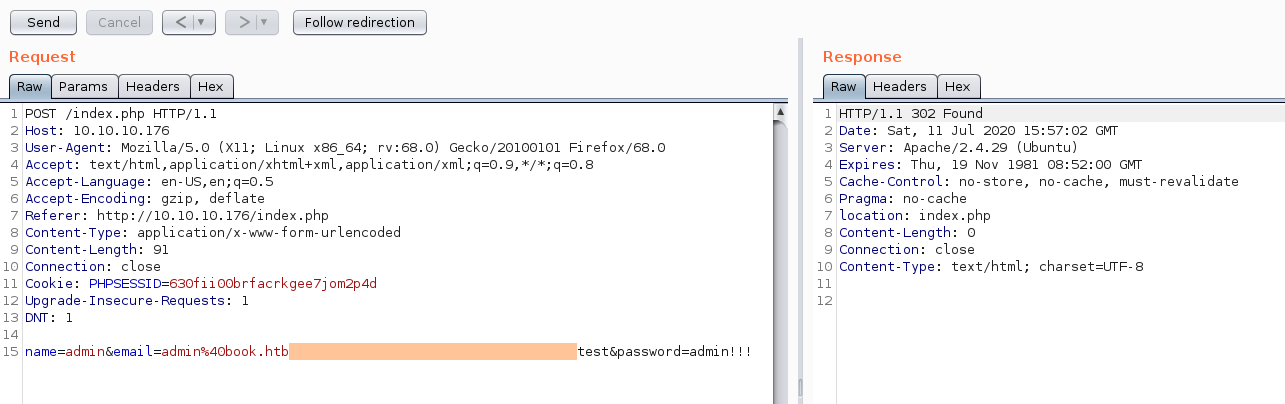The height and width of the screenshot is (404, 1285).
Task: Open the forward history dropdown arrow
Action: click(x=264, y=22)
